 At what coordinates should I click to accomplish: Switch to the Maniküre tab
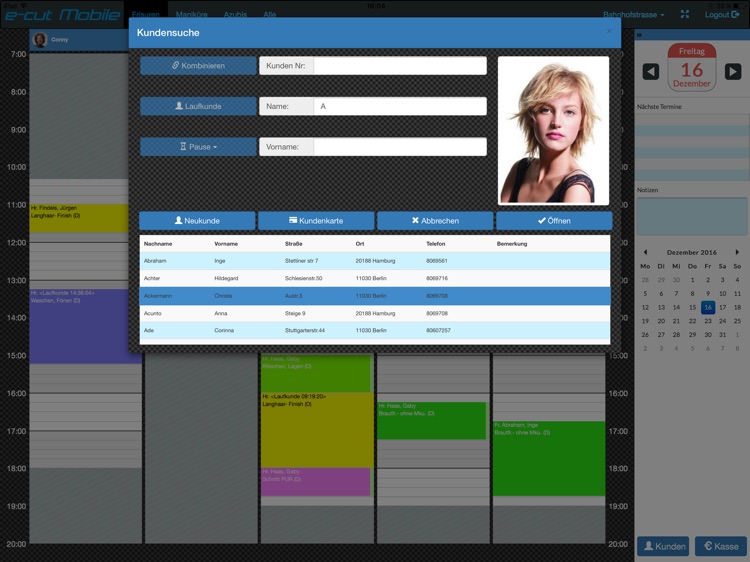pyautogui.click(x=191, y=14)
